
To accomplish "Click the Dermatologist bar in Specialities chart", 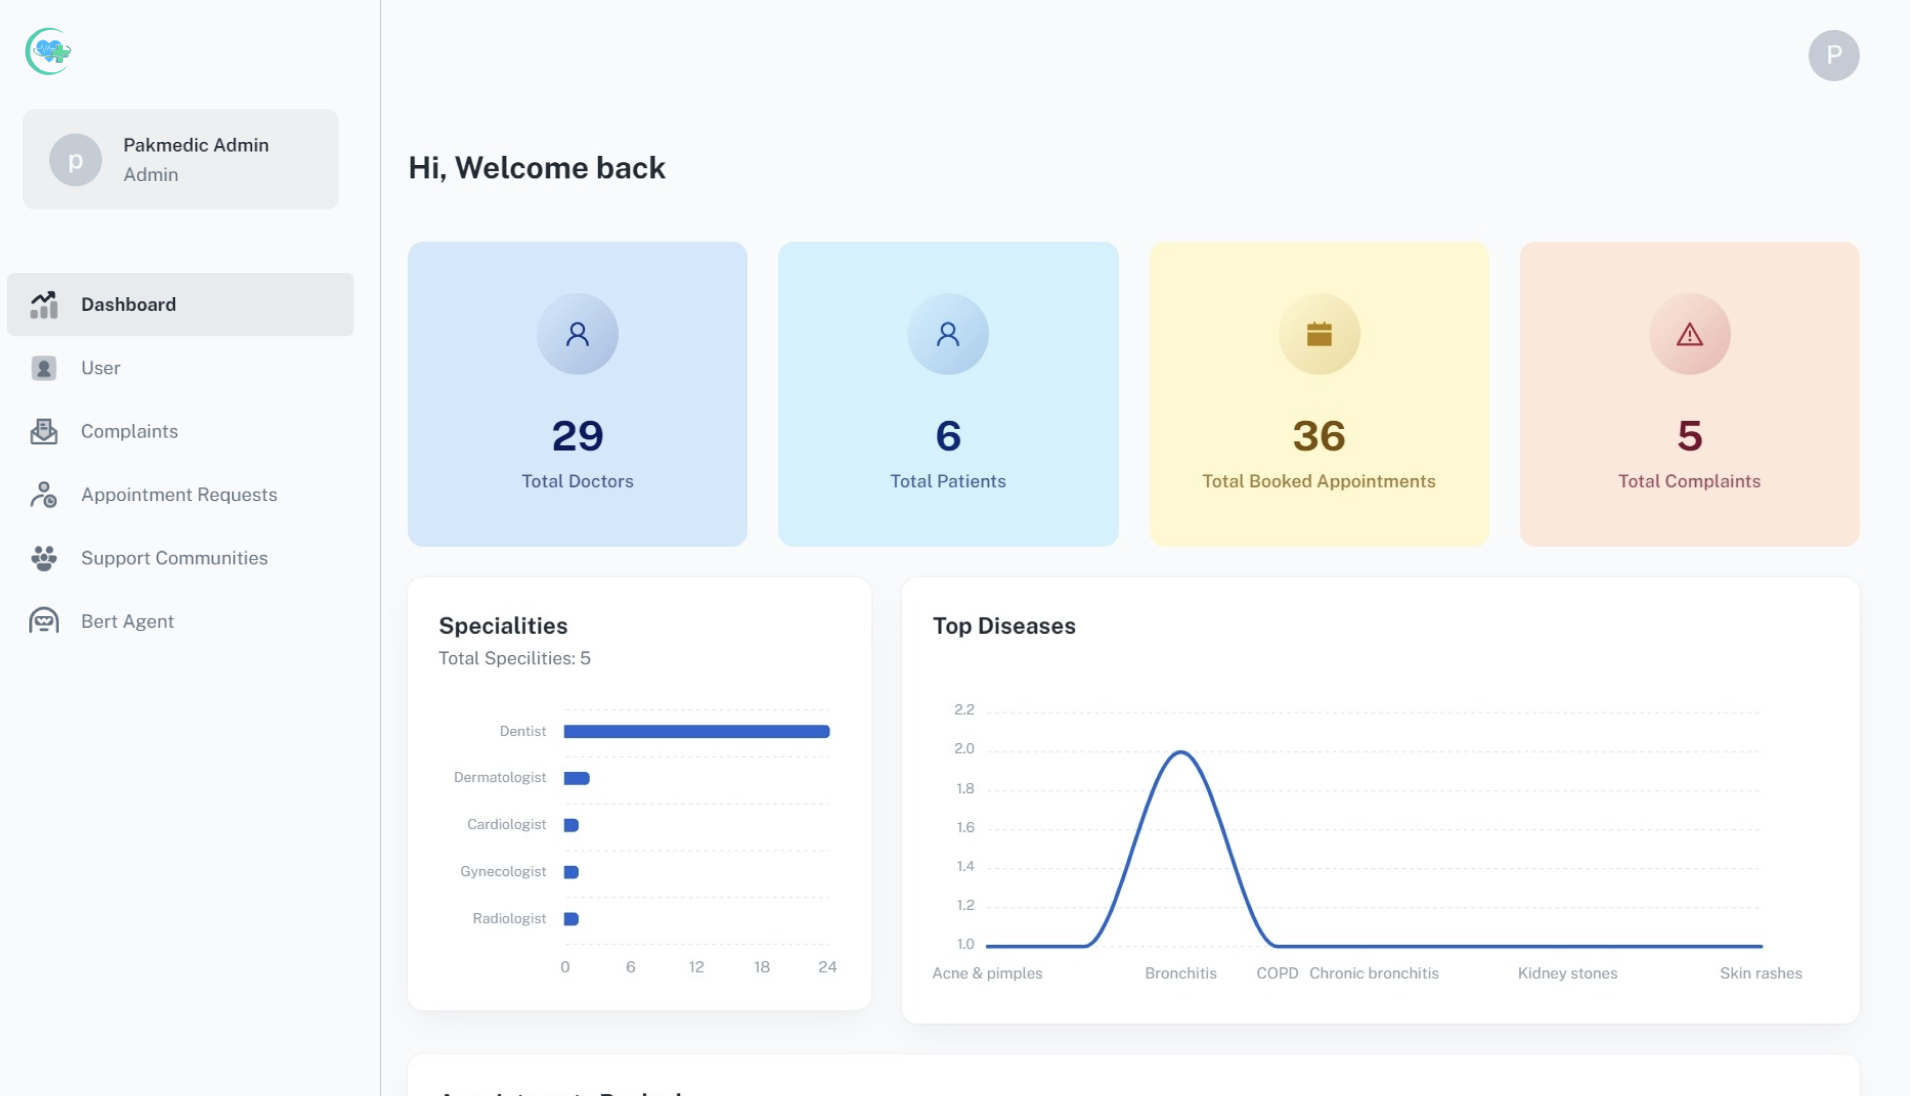I will point(577,778).
